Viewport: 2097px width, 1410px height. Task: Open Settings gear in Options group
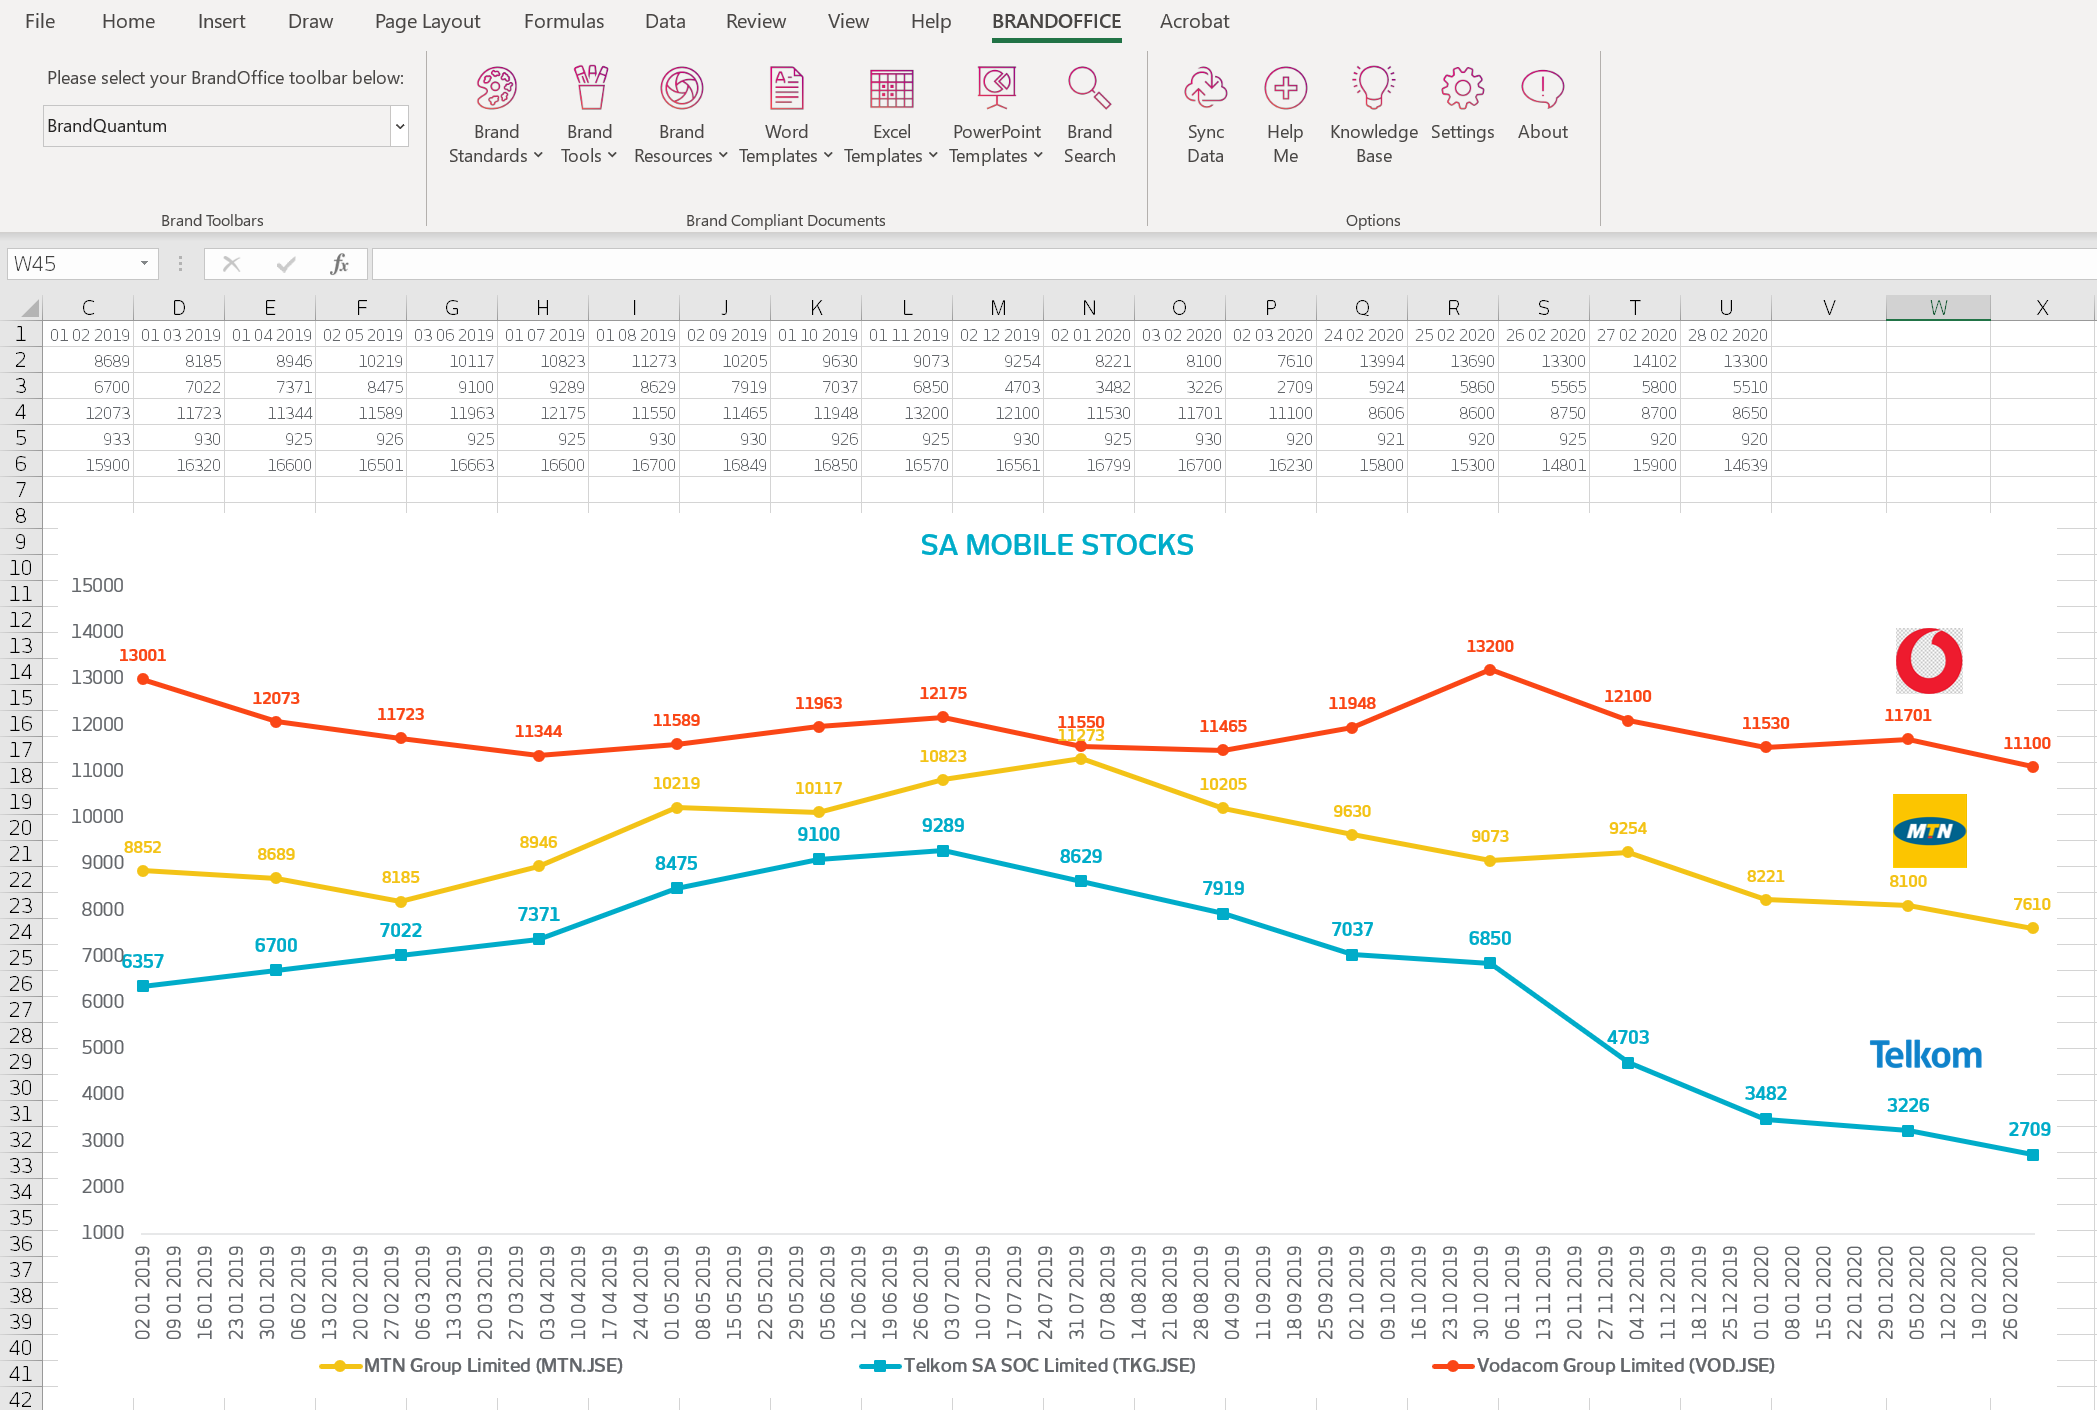(1462, 89)
